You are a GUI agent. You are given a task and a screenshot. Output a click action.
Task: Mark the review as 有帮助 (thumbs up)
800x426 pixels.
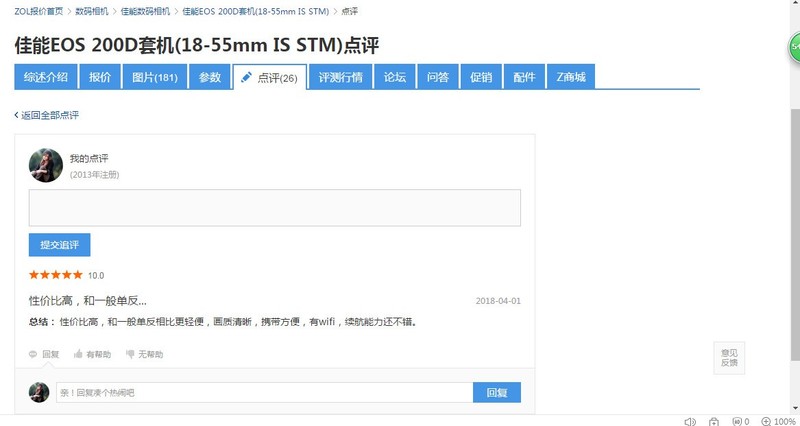[x=92, y=354]
